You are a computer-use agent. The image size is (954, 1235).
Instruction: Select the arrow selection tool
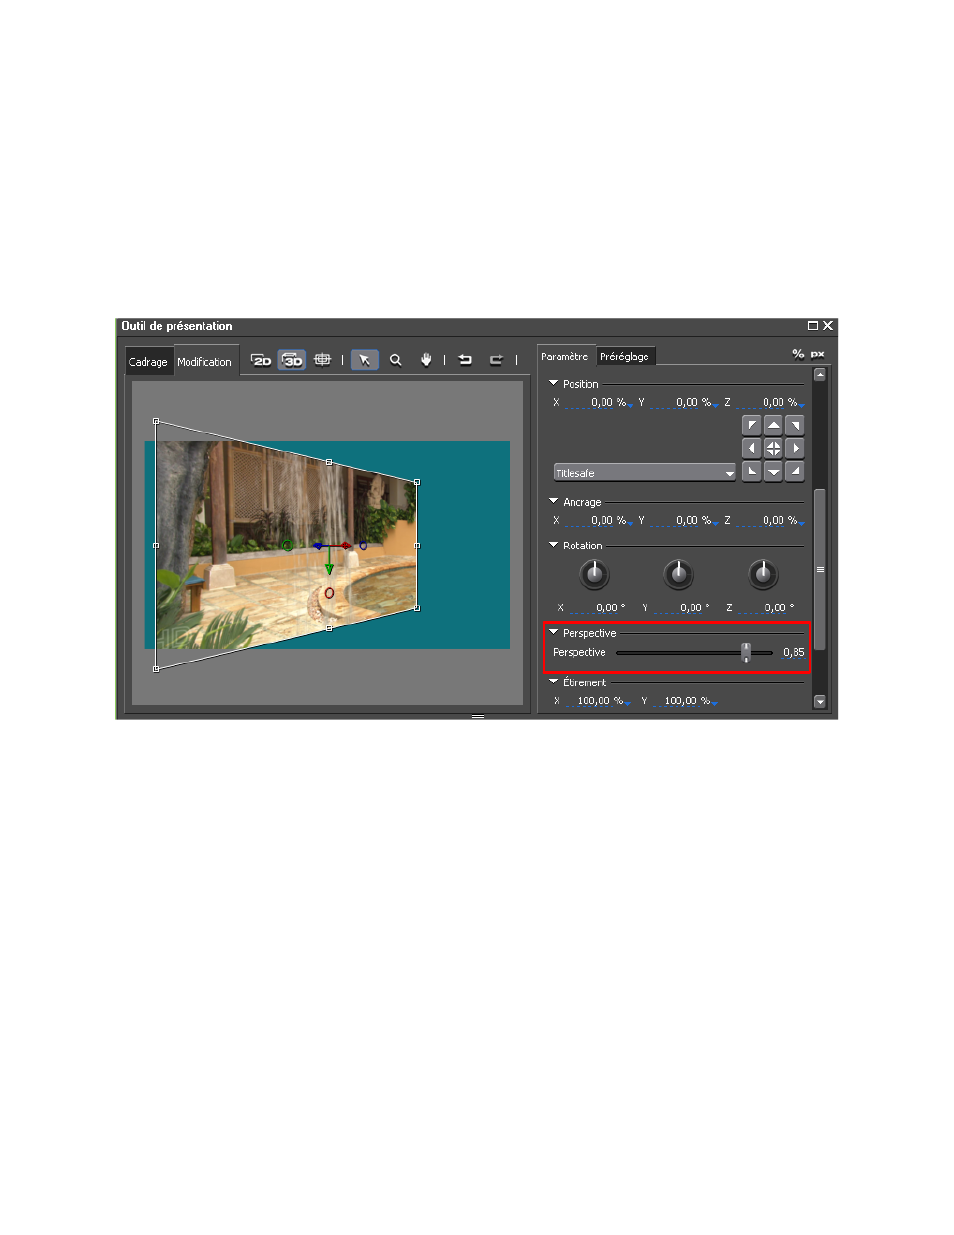(x=365, y=360)
